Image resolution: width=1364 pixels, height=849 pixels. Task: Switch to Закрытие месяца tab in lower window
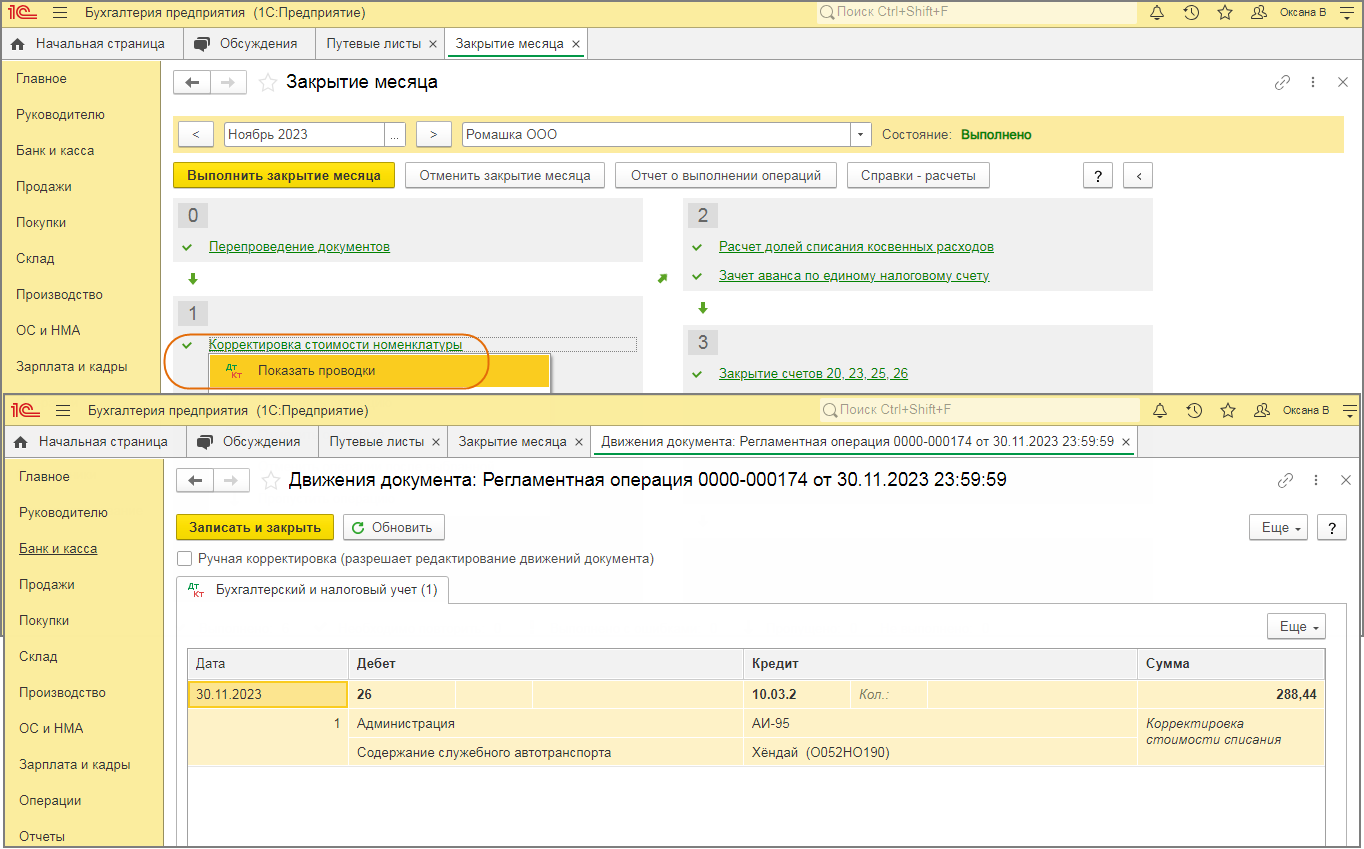coord(520,441)
